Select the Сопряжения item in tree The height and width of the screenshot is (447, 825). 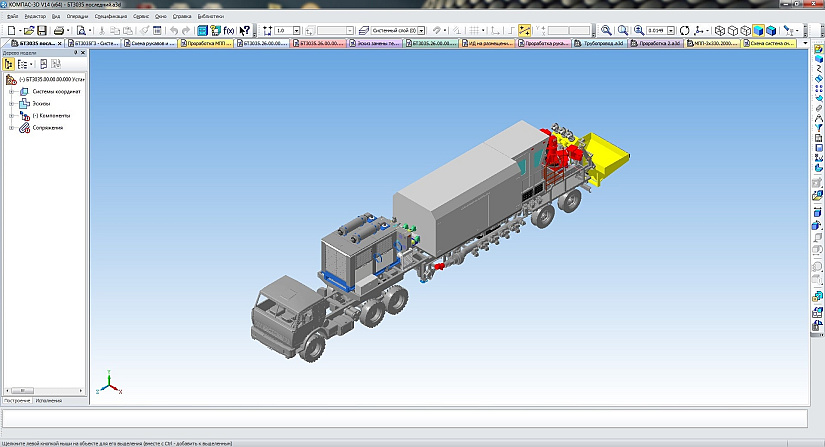pyautogui.click(x=47, y=127)
